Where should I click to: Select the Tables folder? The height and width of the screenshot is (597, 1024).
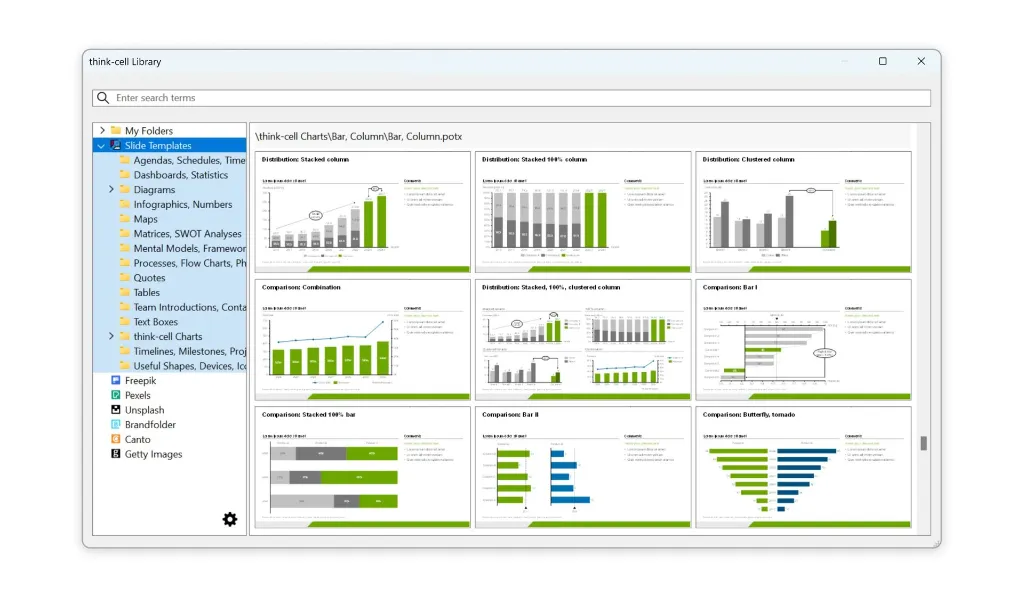click(146, 293)
